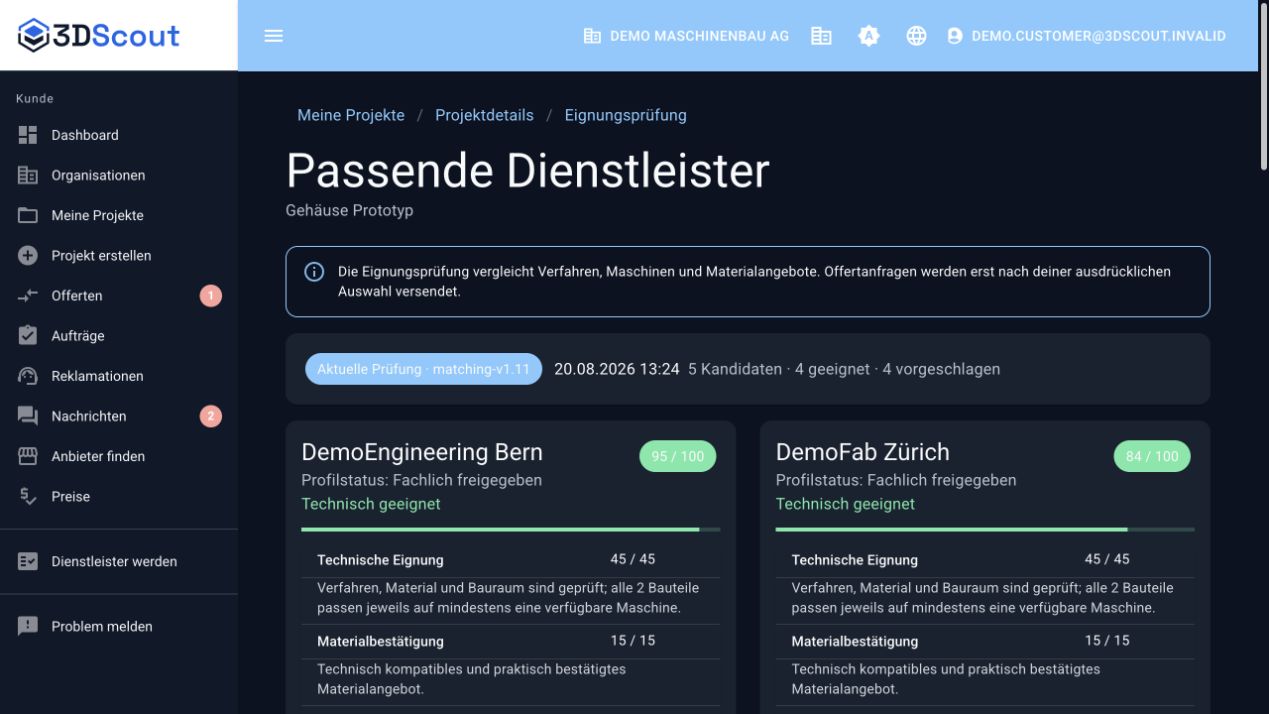This screenshot has height=714, width=1269.
Task: Click the Reklamationen headset icon
Action: click(x=28, y=376)
